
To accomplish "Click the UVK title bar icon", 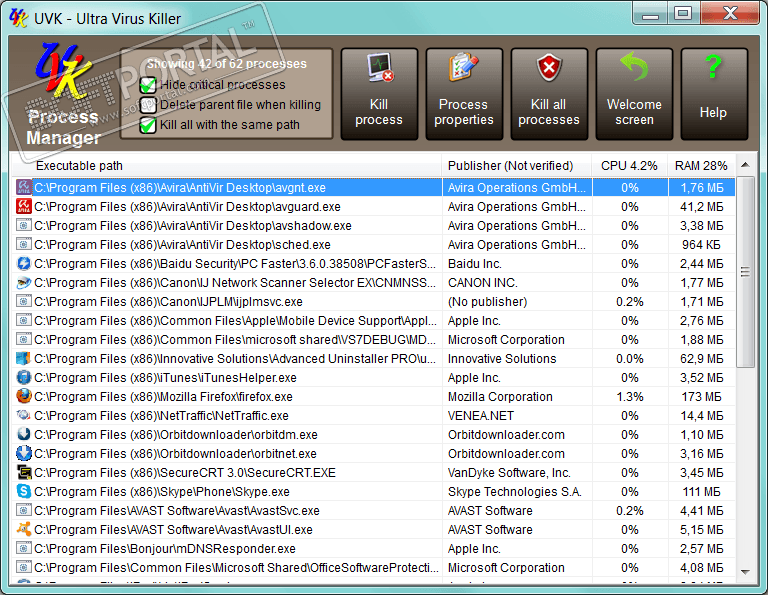I will pos(19,19).
